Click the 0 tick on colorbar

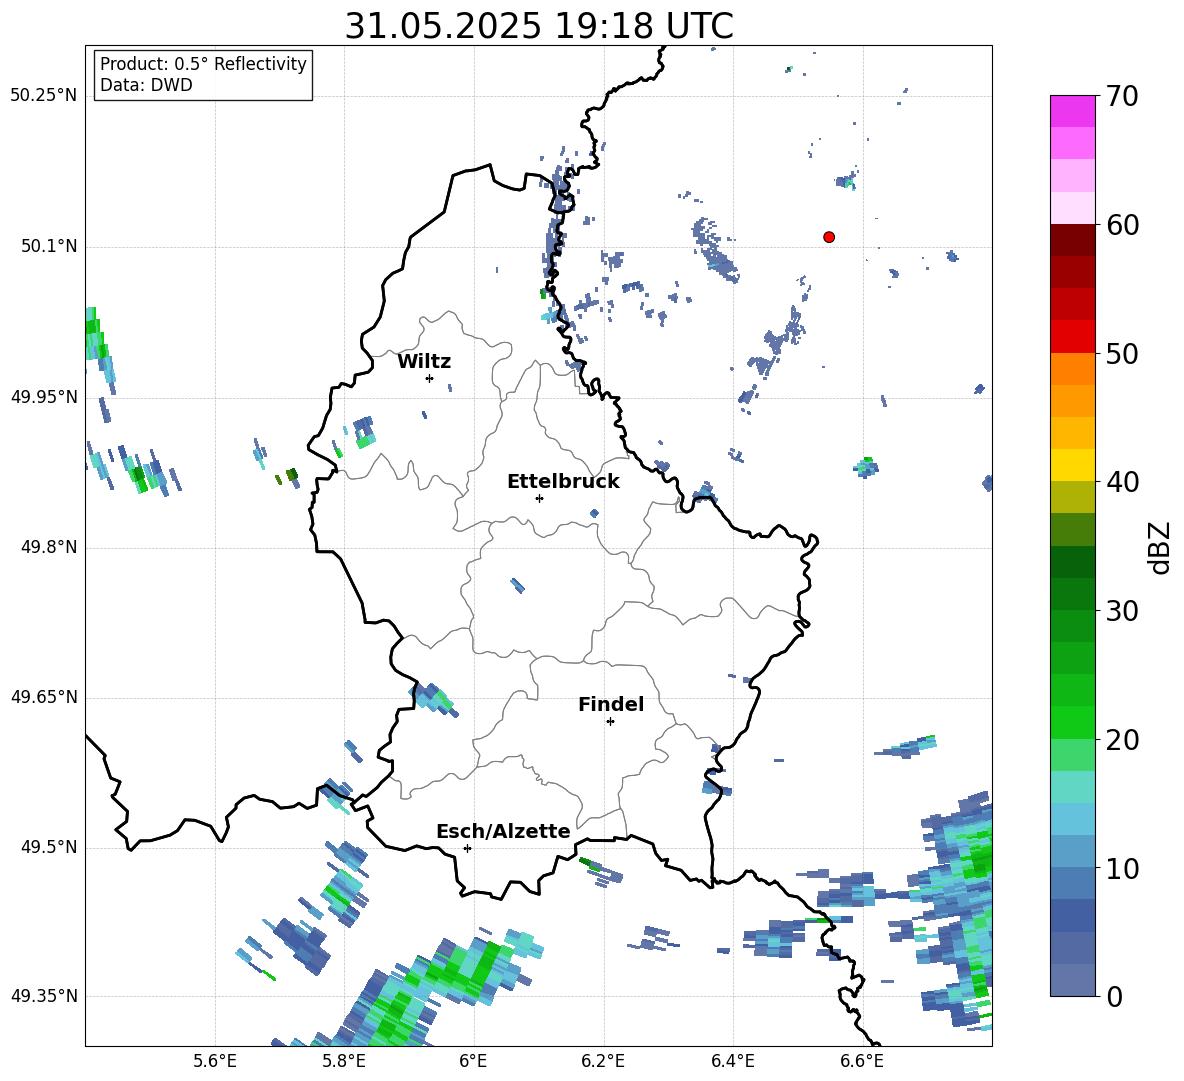1114,997
